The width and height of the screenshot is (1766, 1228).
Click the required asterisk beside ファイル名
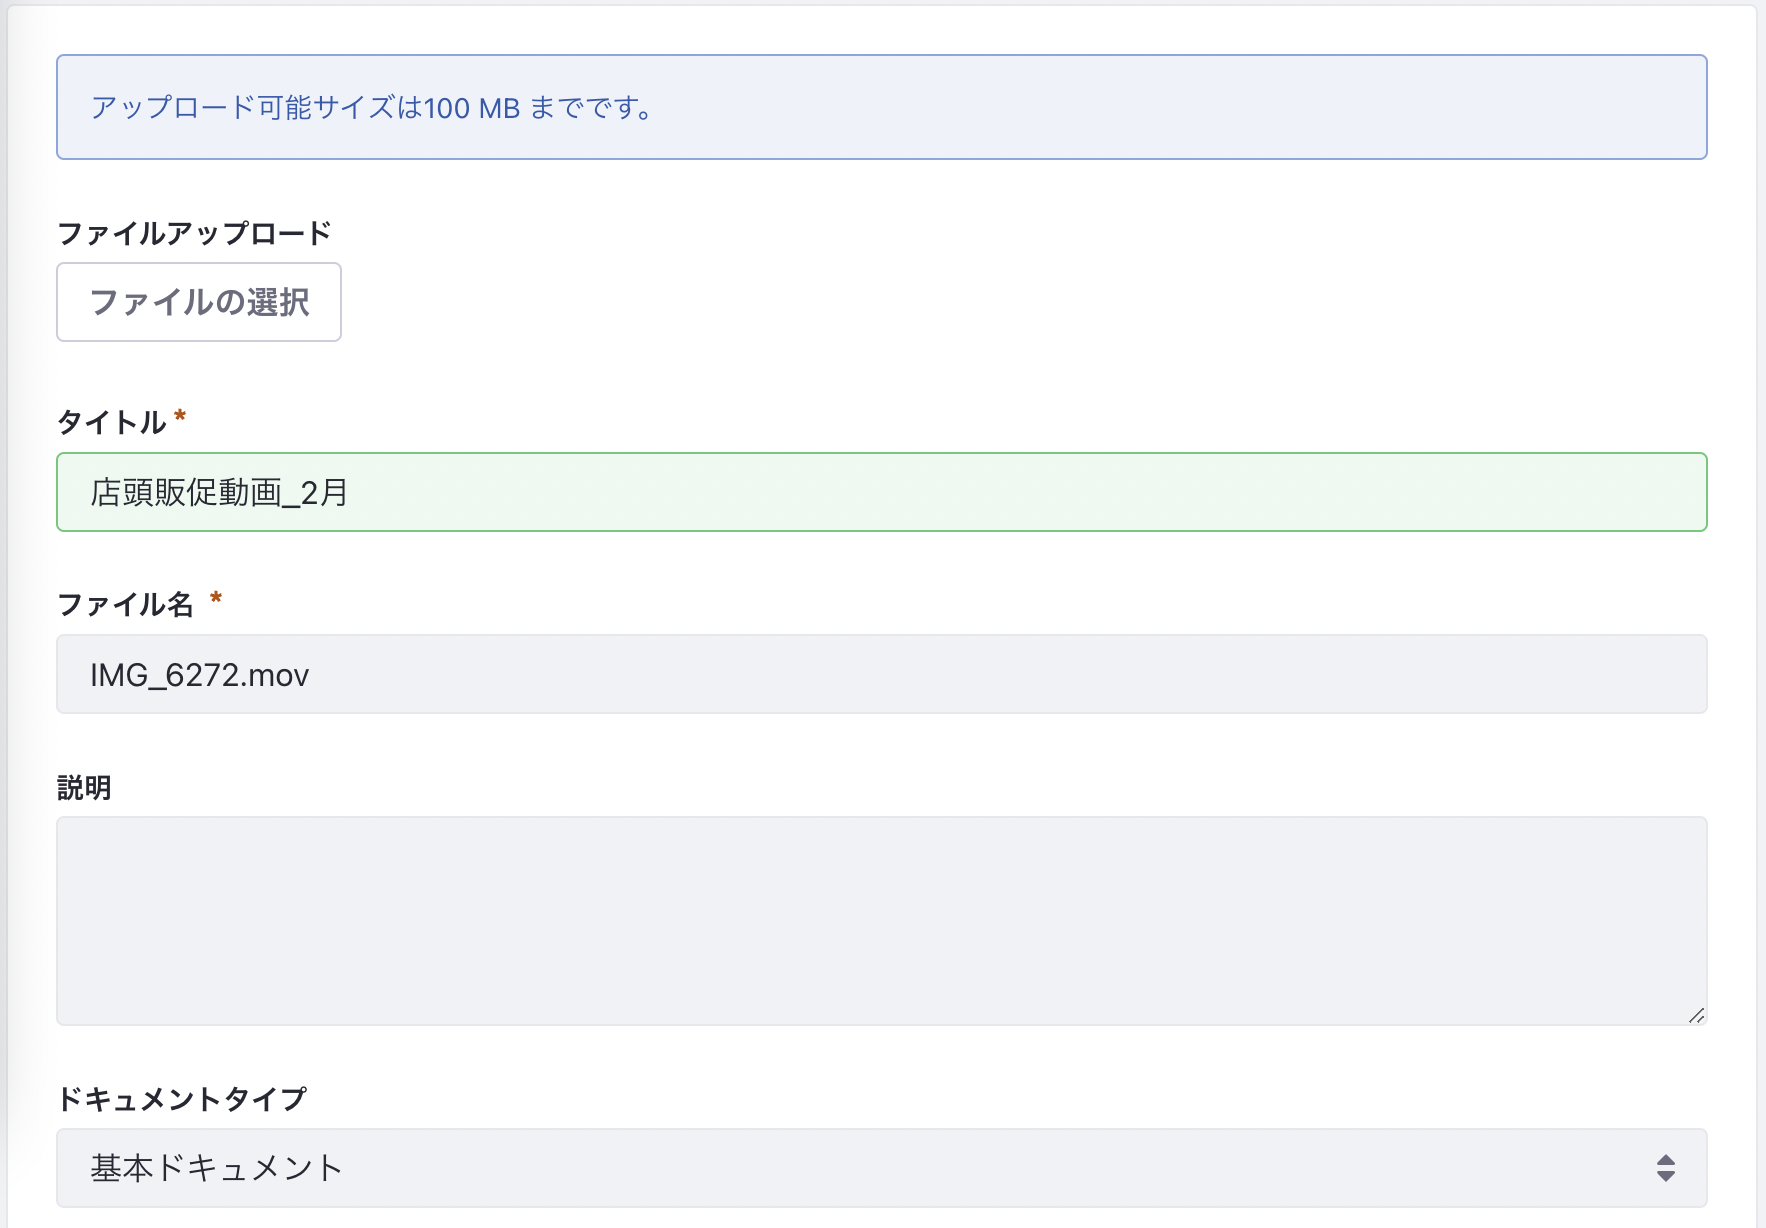(x=215, y=600)
